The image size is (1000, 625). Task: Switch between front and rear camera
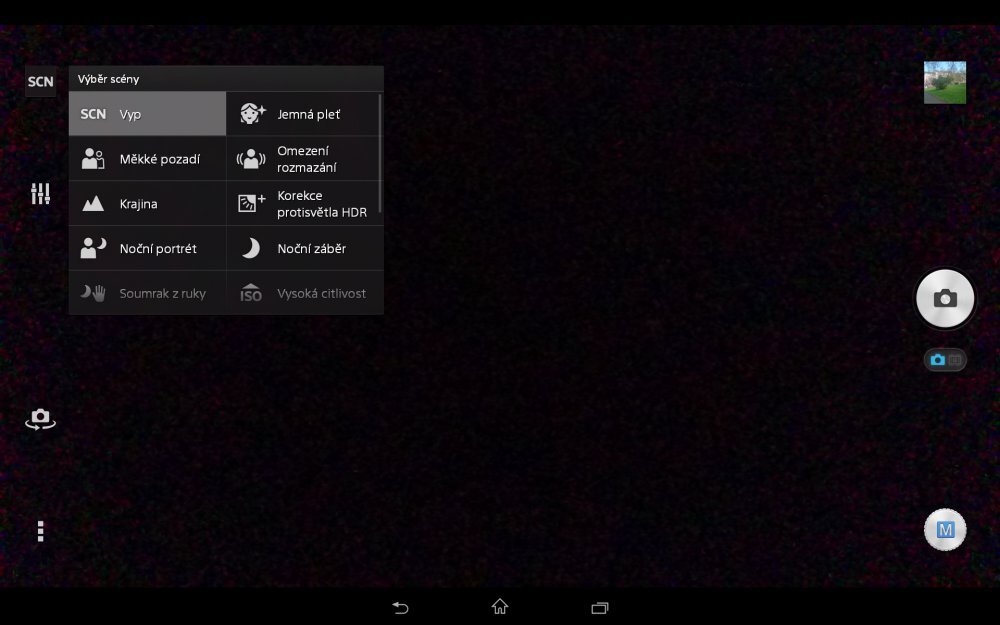[39, 419]
